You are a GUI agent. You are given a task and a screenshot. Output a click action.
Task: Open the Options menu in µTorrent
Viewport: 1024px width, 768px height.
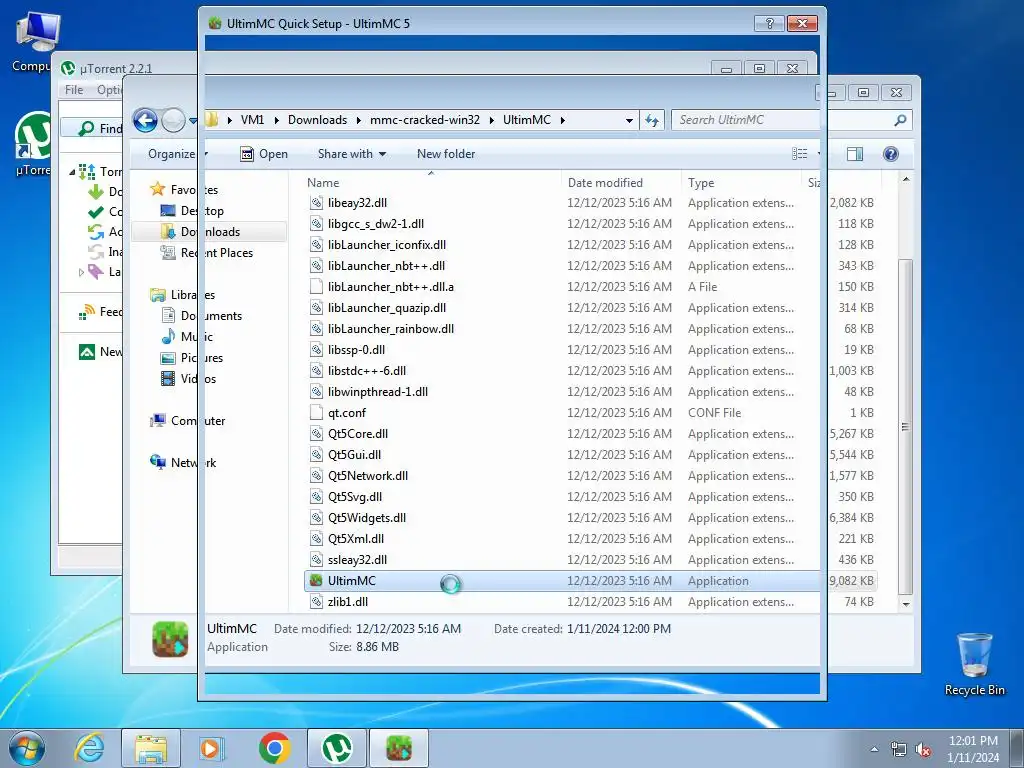tap(108, 90)
